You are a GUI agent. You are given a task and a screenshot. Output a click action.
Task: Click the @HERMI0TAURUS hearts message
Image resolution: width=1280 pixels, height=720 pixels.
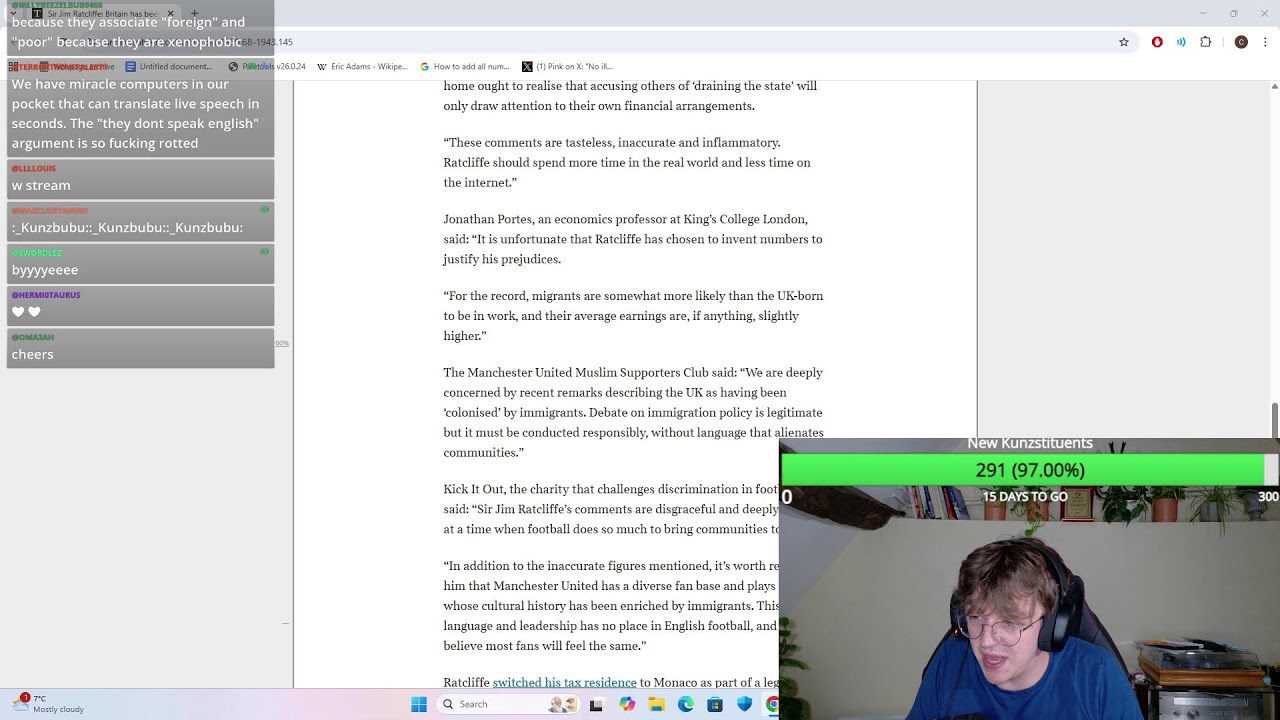click(x=140, y=305)
